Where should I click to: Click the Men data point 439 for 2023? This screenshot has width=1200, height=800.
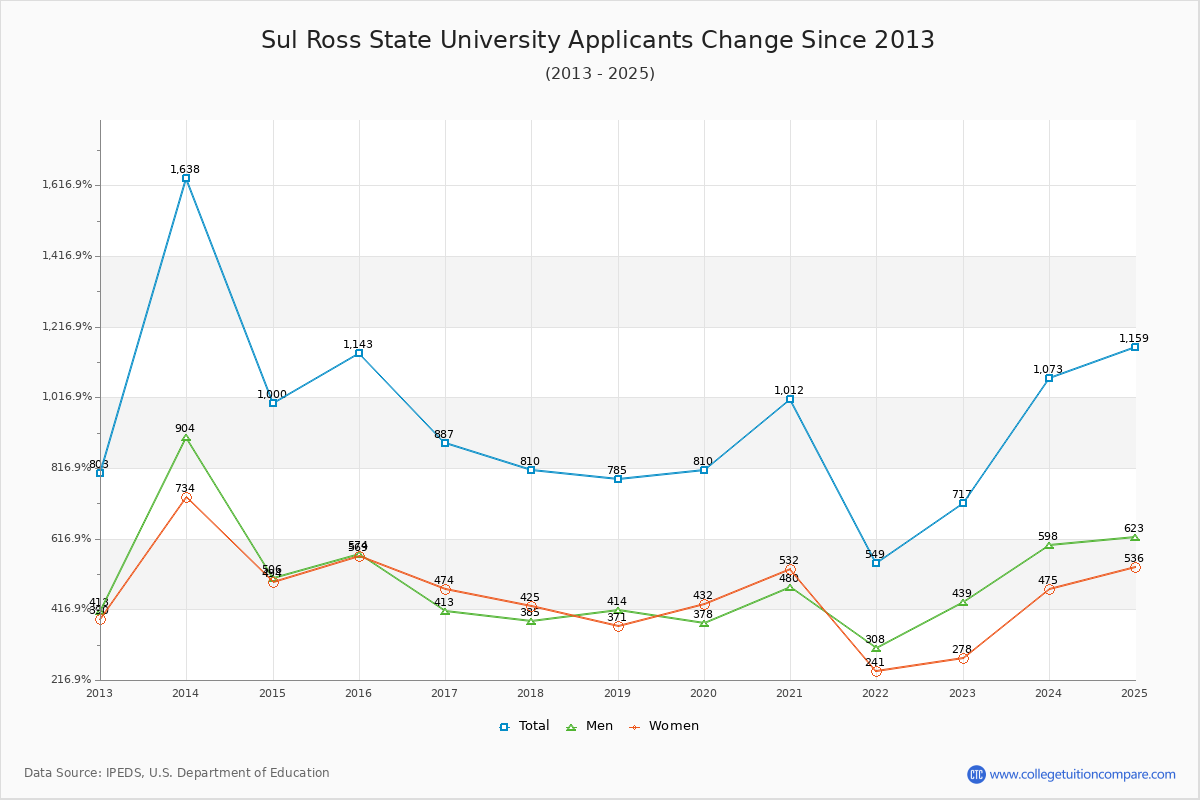(x=963, y=602)
